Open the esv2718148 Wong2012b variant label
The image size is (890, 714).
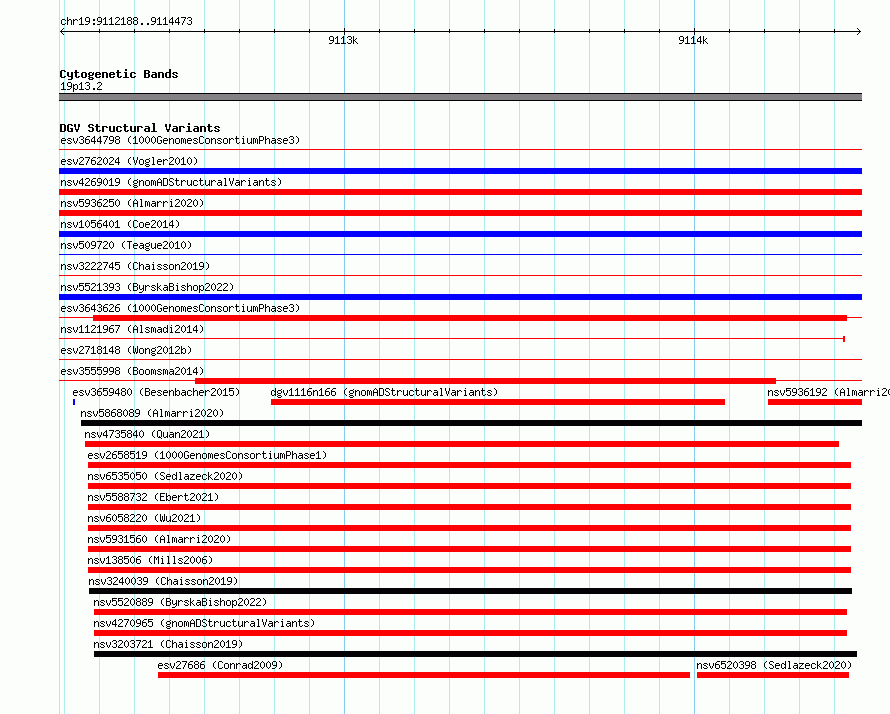(126, 350)
